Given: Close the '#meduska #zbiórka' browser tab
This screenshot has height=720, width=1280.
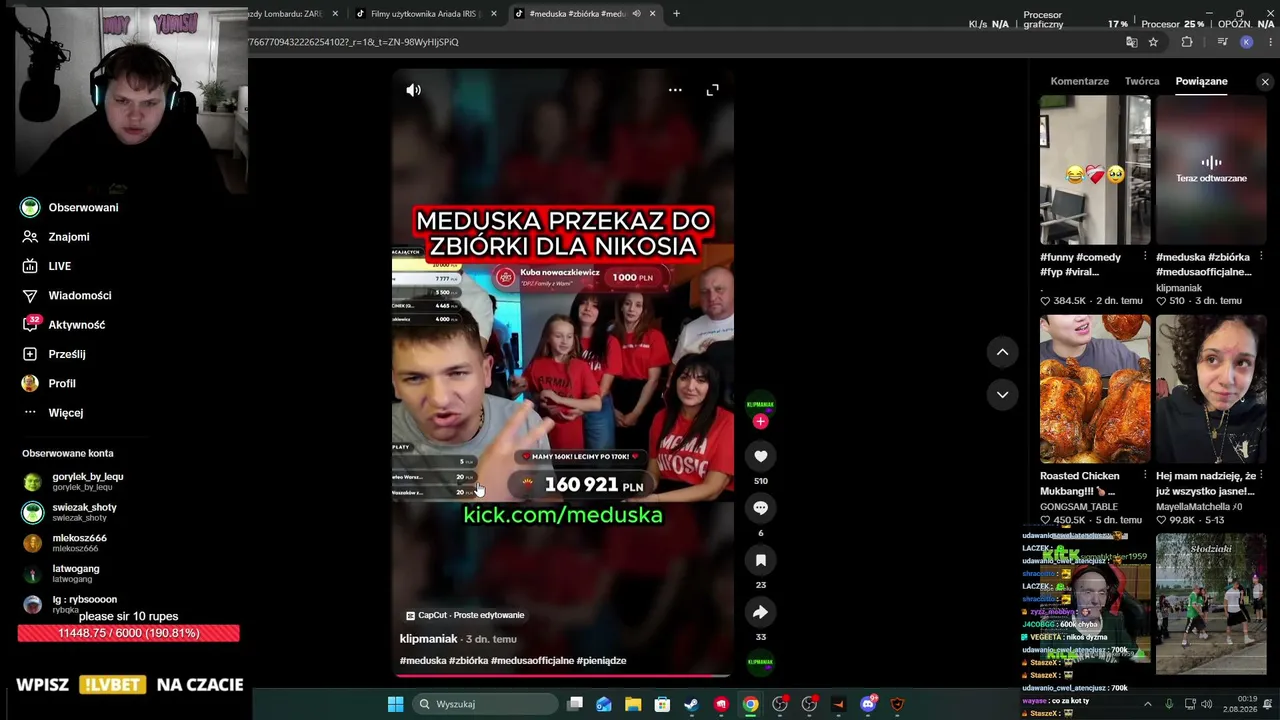Looking at the screenshot, I should coord(653,14).
